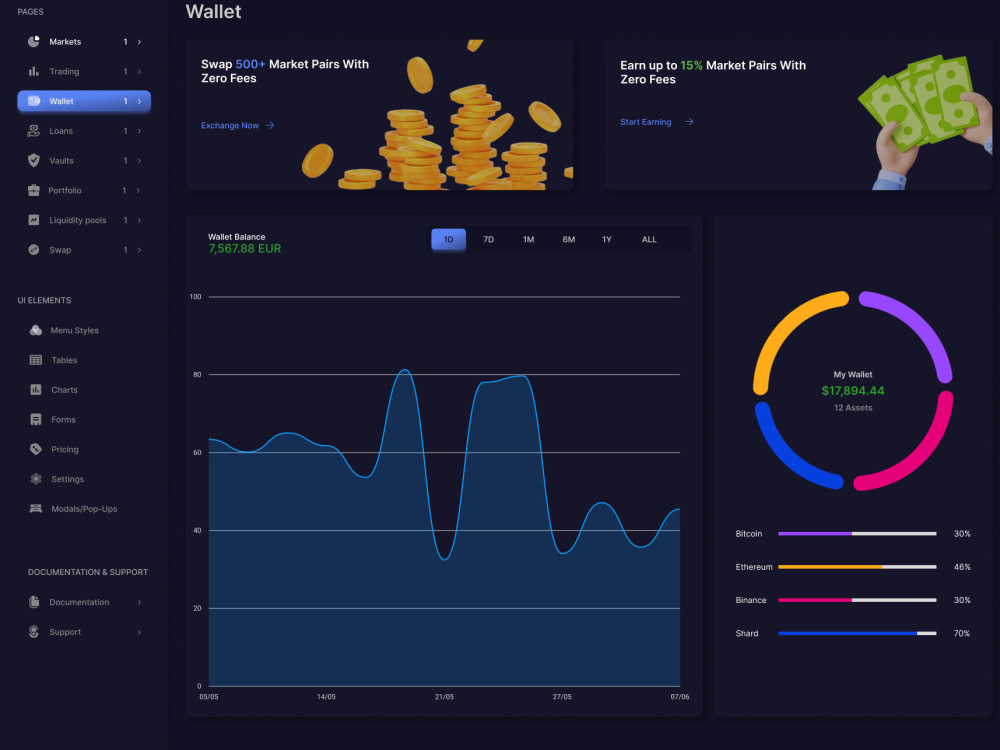Viewport: 1000px width, 750px height.
Task: Expand the Trading menu chevron
Action: (x=139, y=71)
